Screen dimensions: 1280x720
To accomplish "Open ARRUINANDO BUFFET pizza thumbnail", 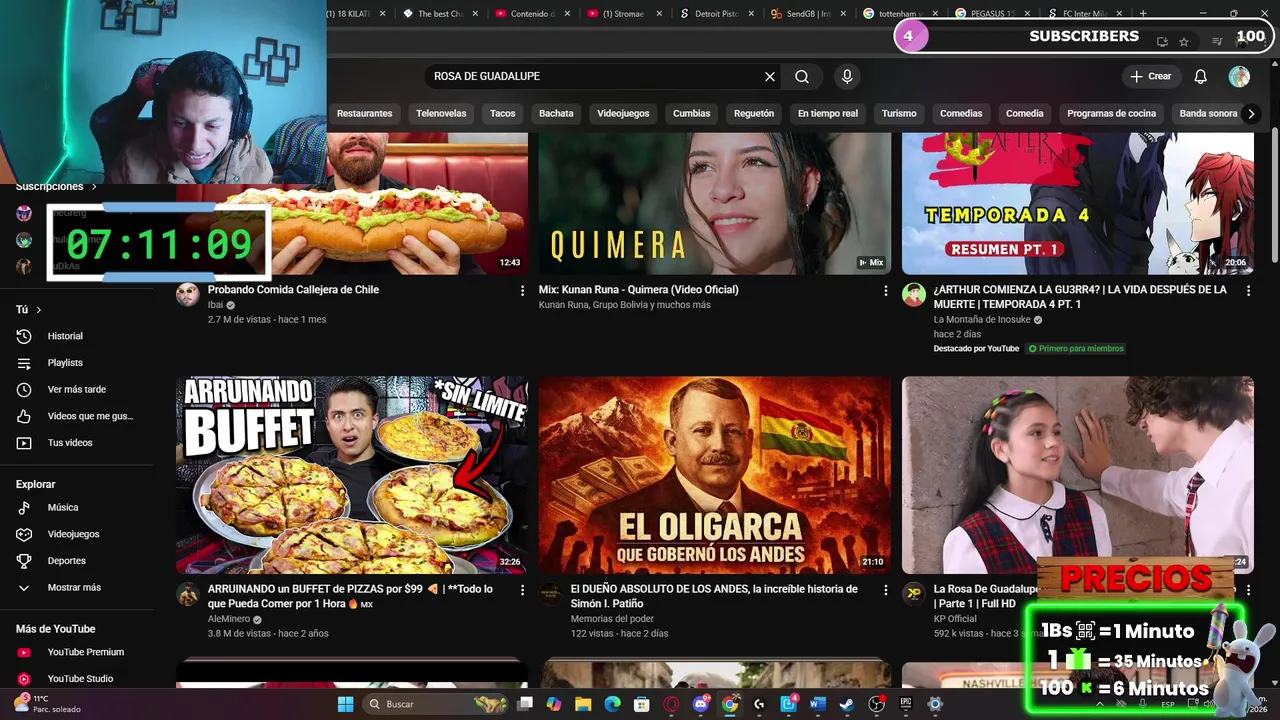I will (x=352, y=475).
